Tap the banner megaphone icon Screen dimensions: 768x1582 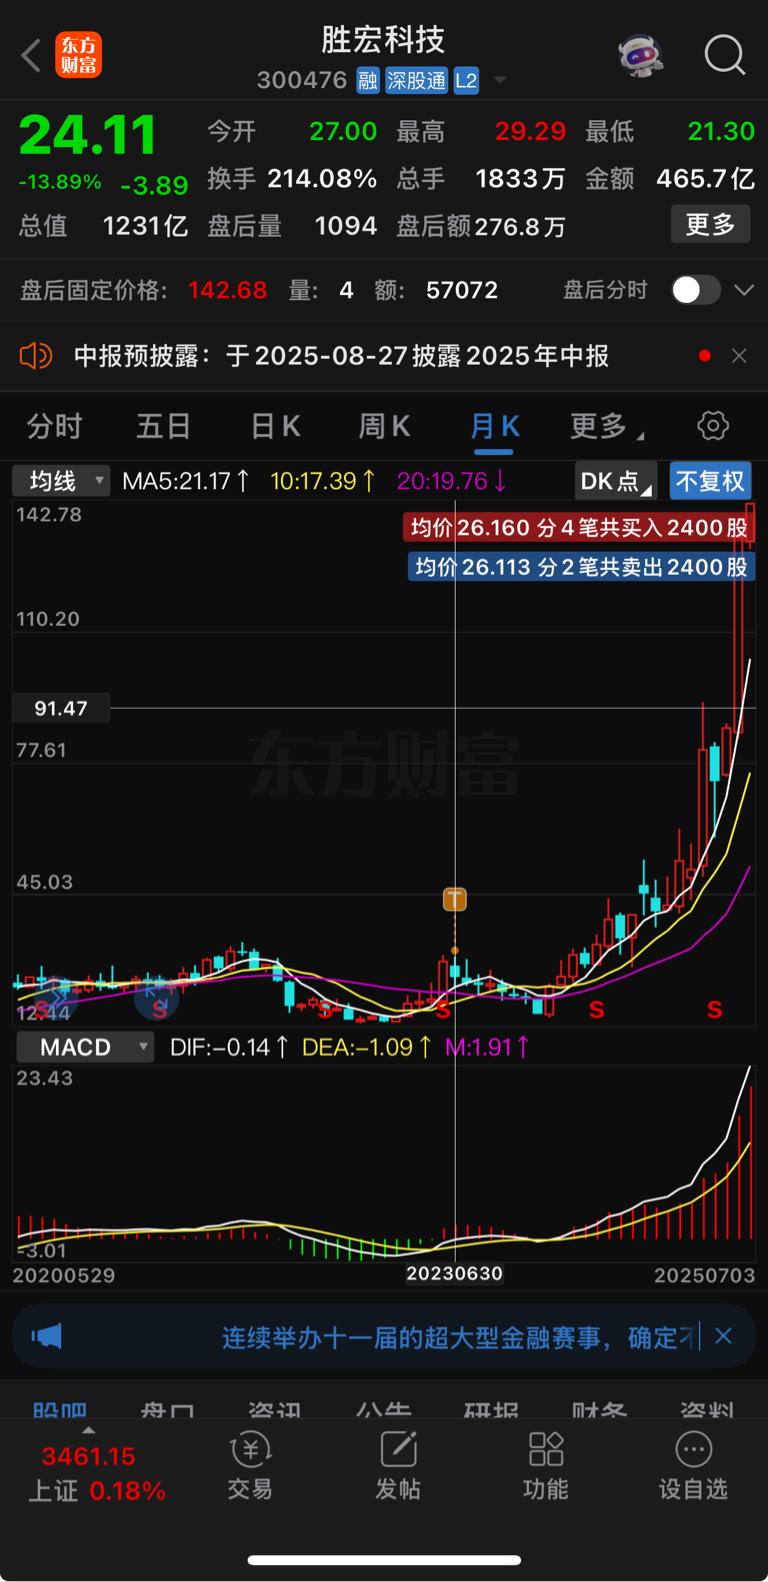46,1336
